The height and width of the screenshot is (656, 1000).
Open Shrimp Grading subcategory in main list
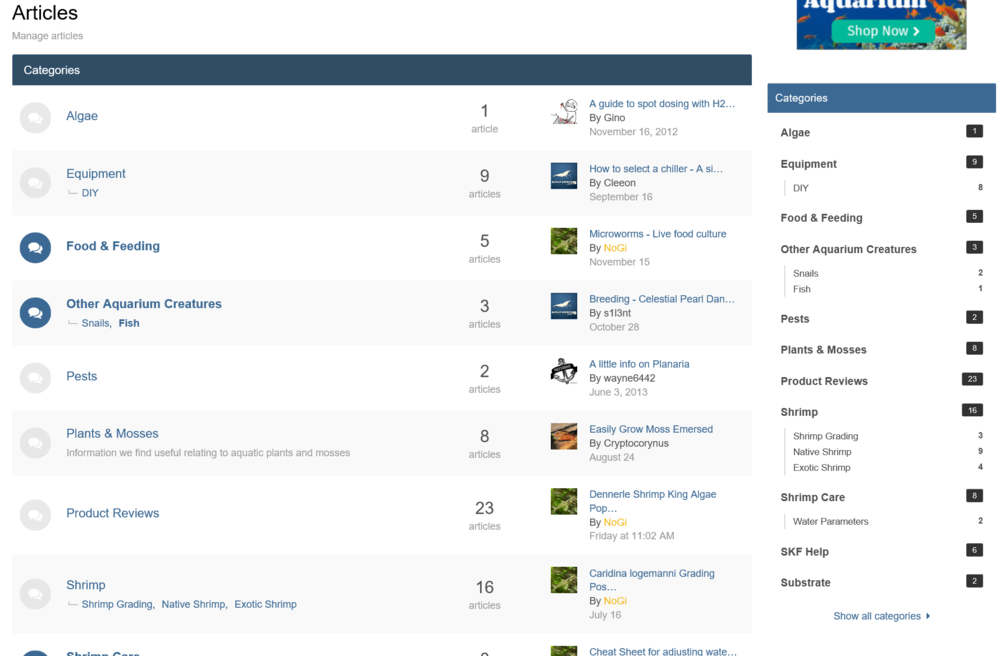point(117,604)
